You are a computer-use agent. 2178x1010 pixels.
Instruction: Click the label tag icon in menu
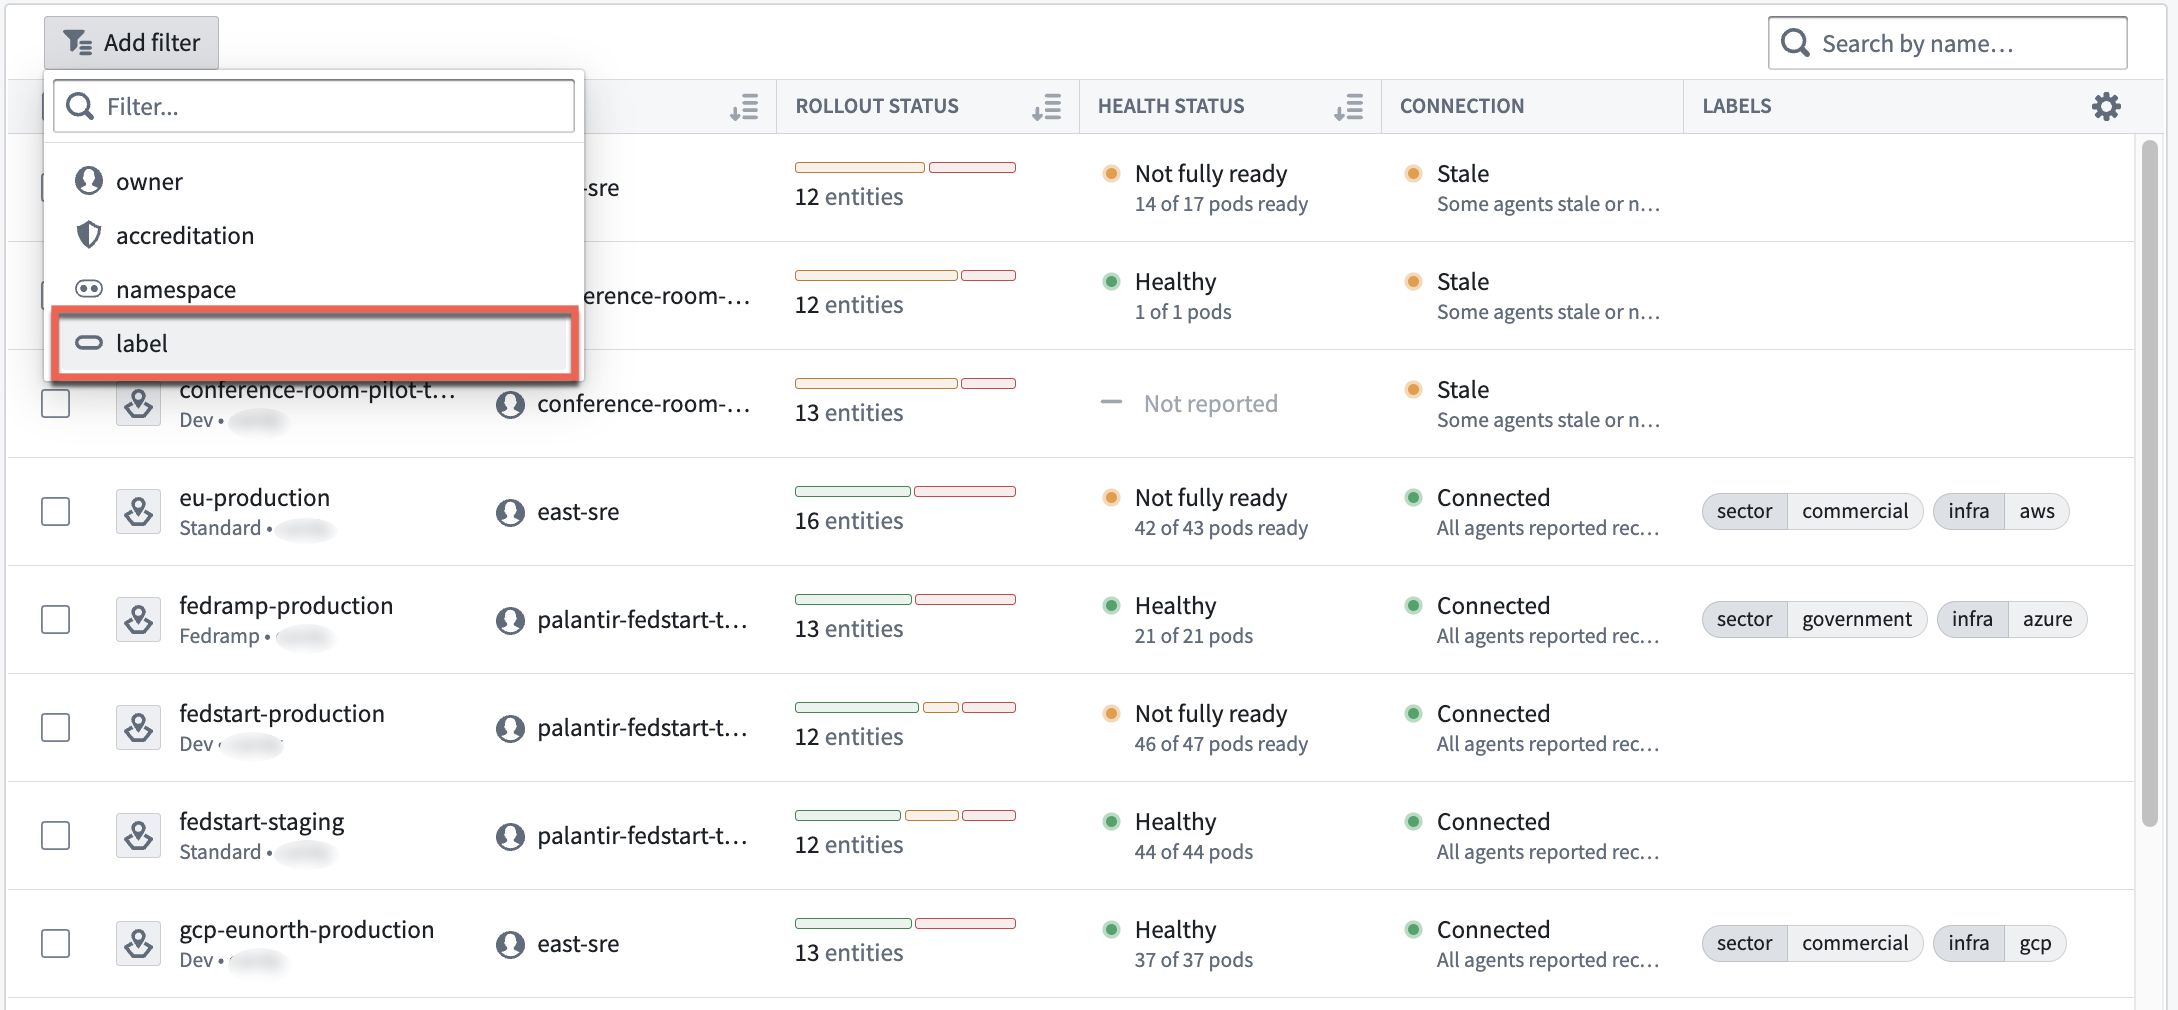[x=89, y=343]
